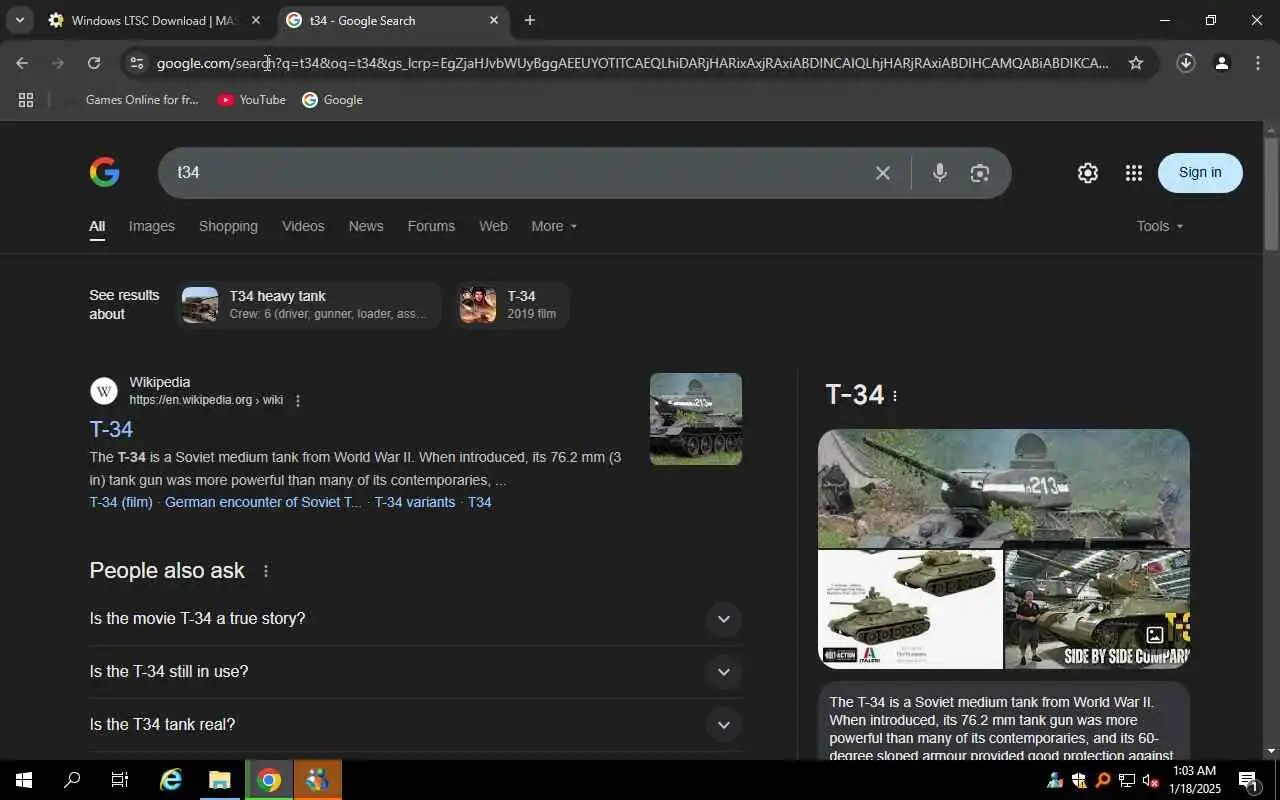Expand 'Is the T34 tank real?'
Viewport: 1280px width, 800px height.
coord(416,725)
